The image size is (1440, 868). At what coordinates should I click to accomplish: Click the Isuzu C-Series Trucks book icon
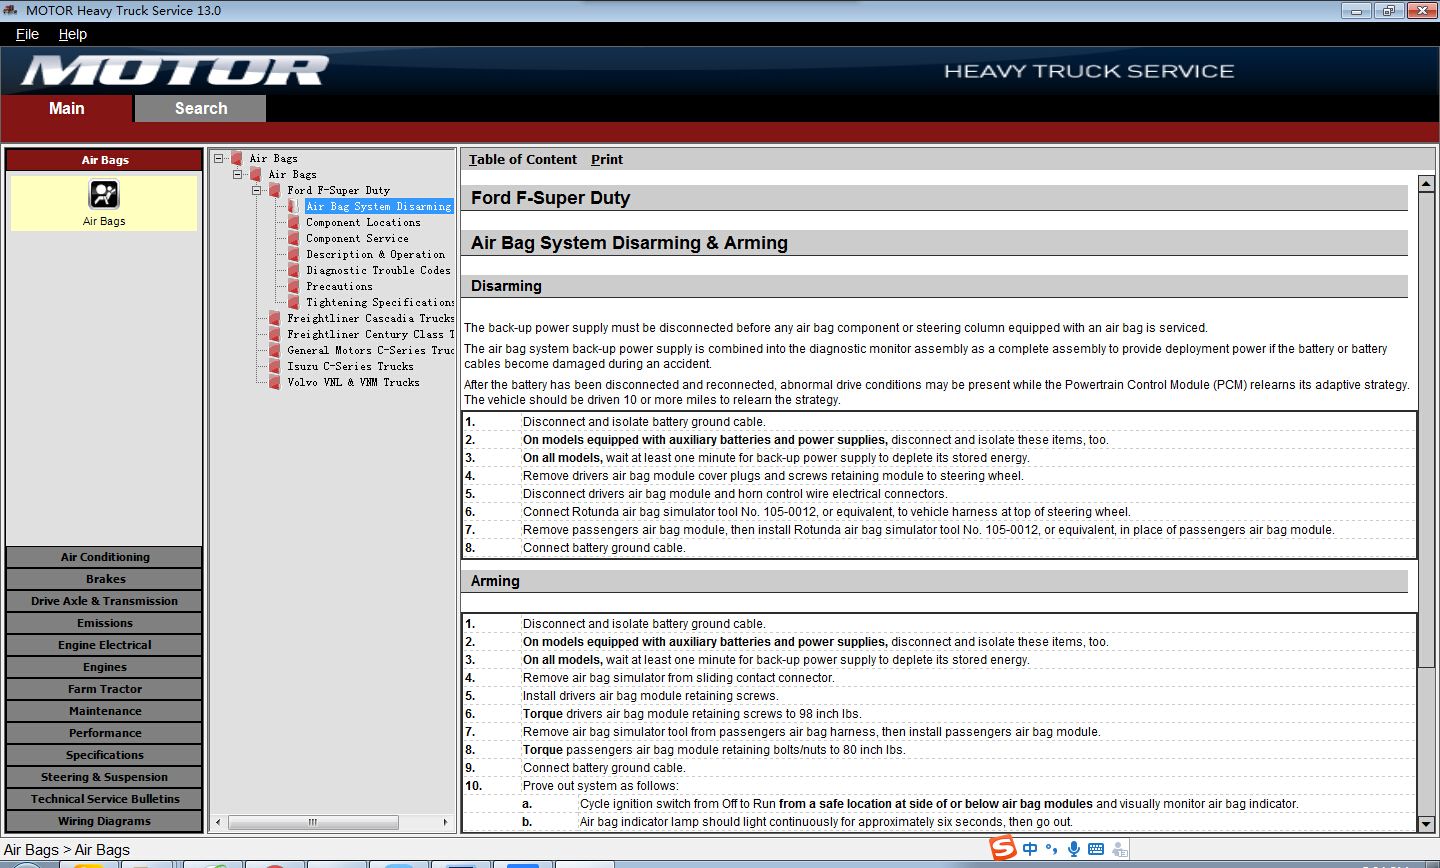(x=275, y=366)
